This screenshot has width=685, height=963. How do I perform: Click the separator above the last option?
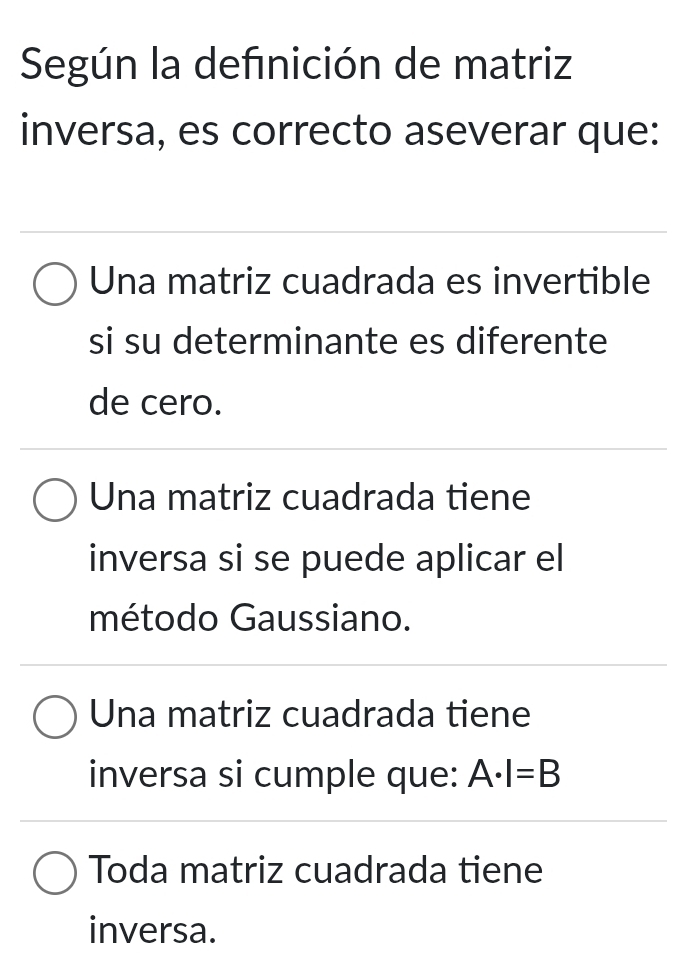342,822
